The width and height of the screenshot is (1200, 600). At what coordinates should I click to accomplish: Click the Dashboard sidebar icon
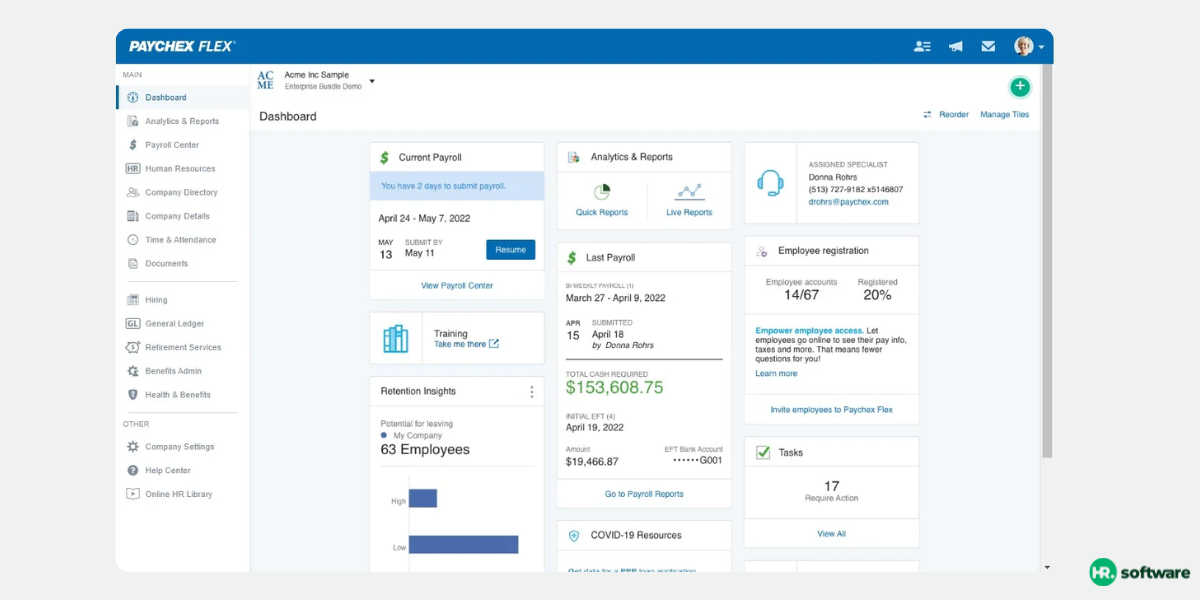pos(133,97)
